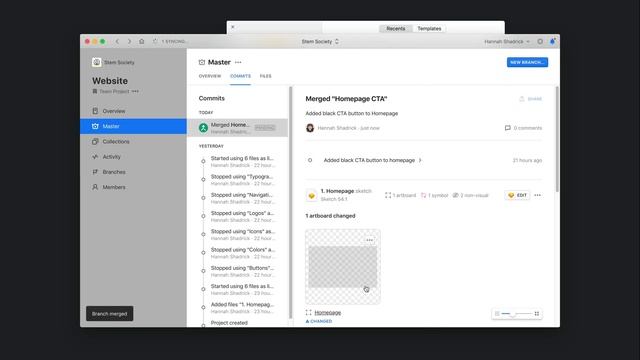This screenshot has height=360, width=640.
Task: Select the 'Added files 1. Homepag...' commit
Action: pyautogui.click(x=238, y=308)
